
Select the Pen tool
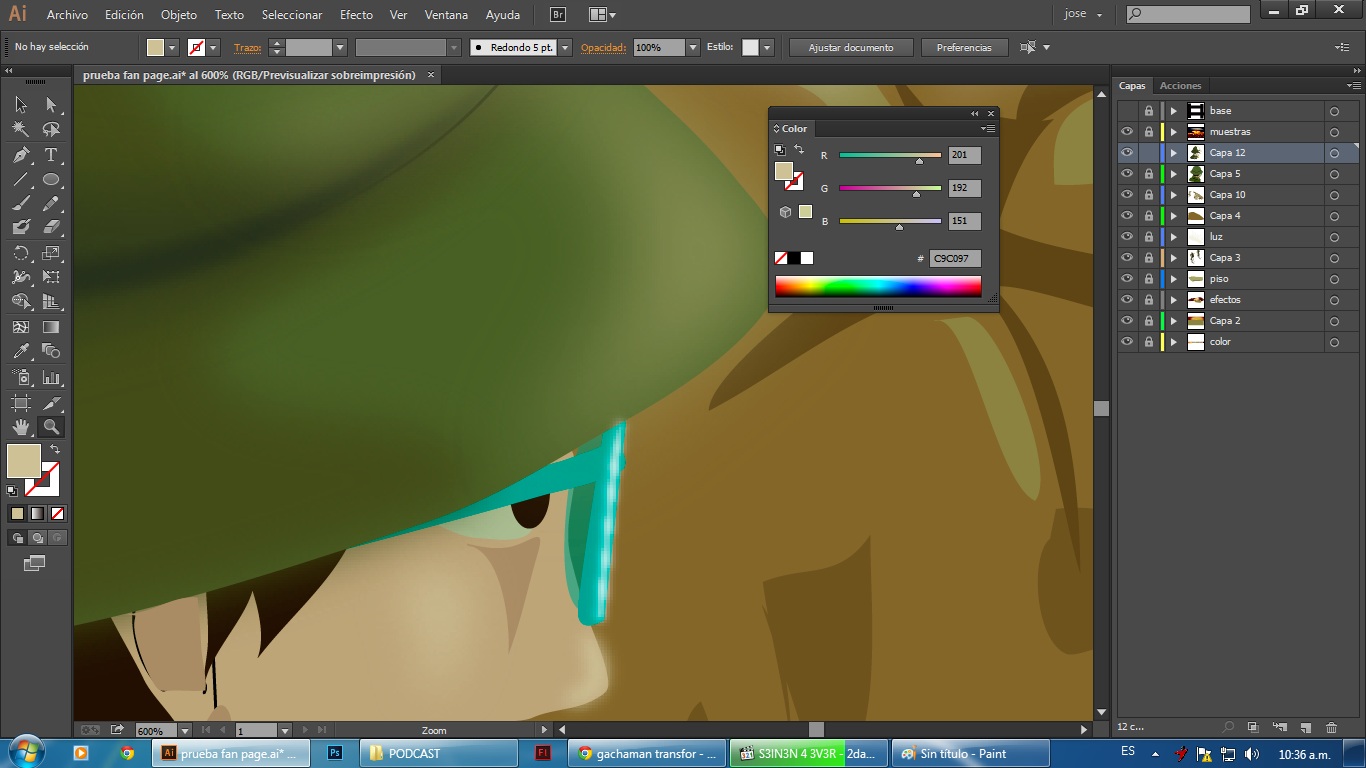21,155
